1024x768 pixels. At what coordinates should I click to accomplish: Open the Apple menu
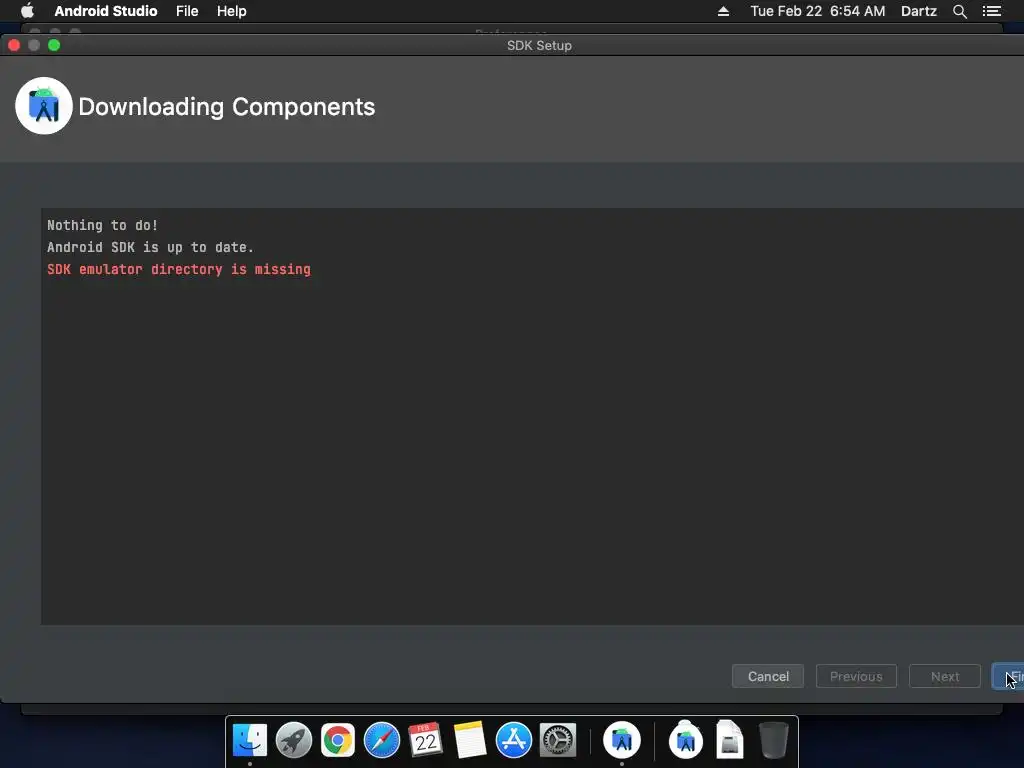pos(27,11)
